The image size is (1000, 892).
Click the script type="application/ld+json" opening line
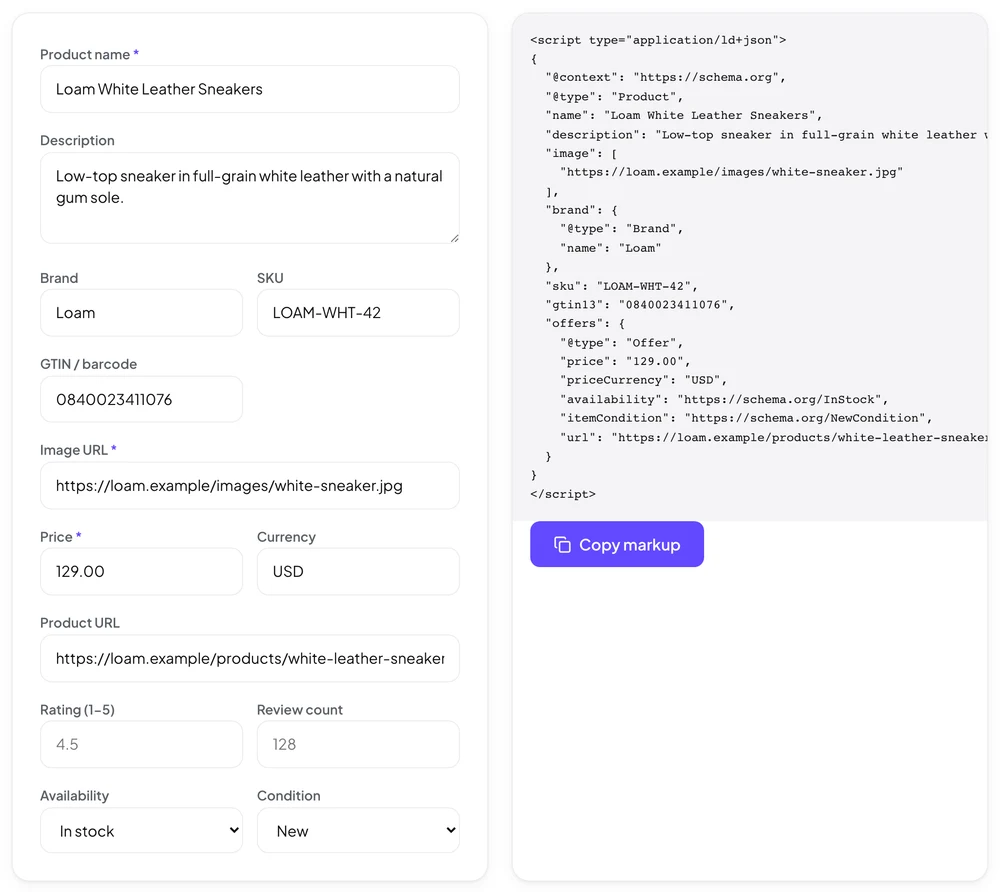point(658,40)
